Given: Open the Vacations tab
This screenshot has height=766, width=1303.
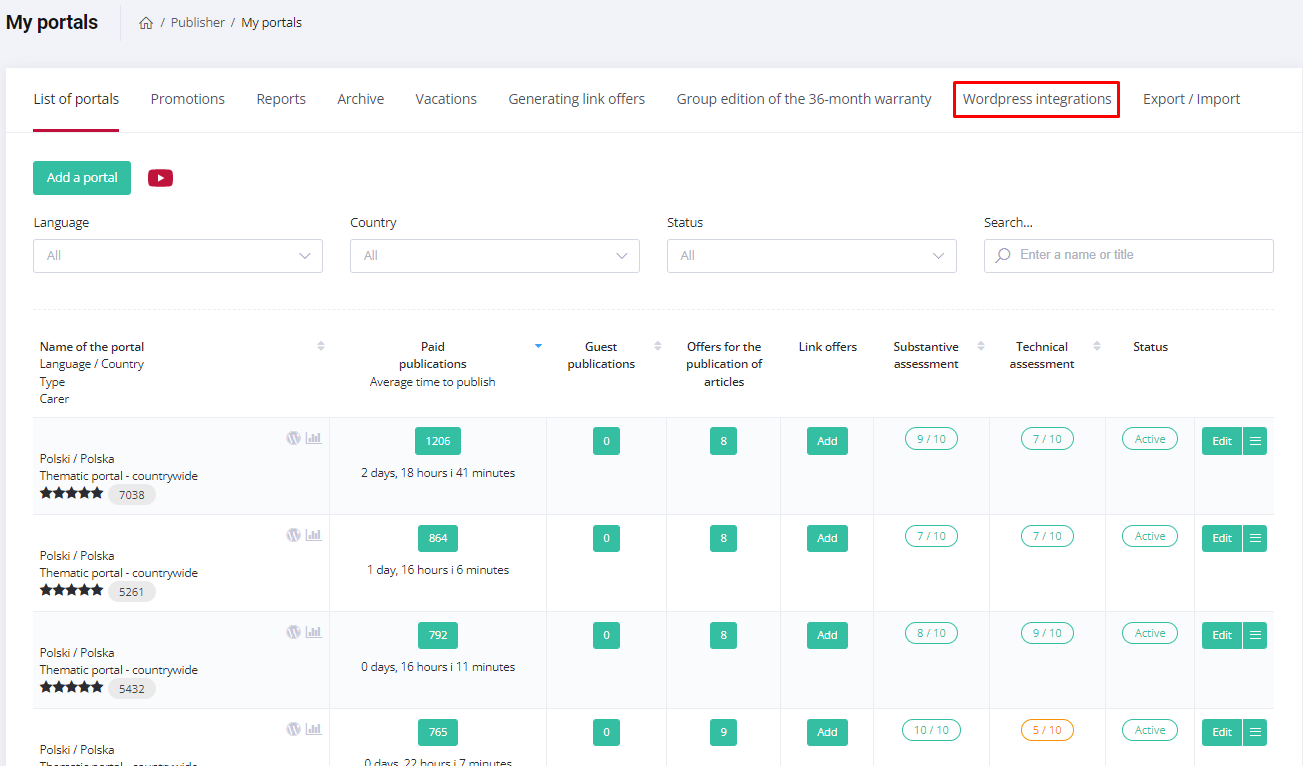Looking at the screenshot, I should [x=446, y=99].
